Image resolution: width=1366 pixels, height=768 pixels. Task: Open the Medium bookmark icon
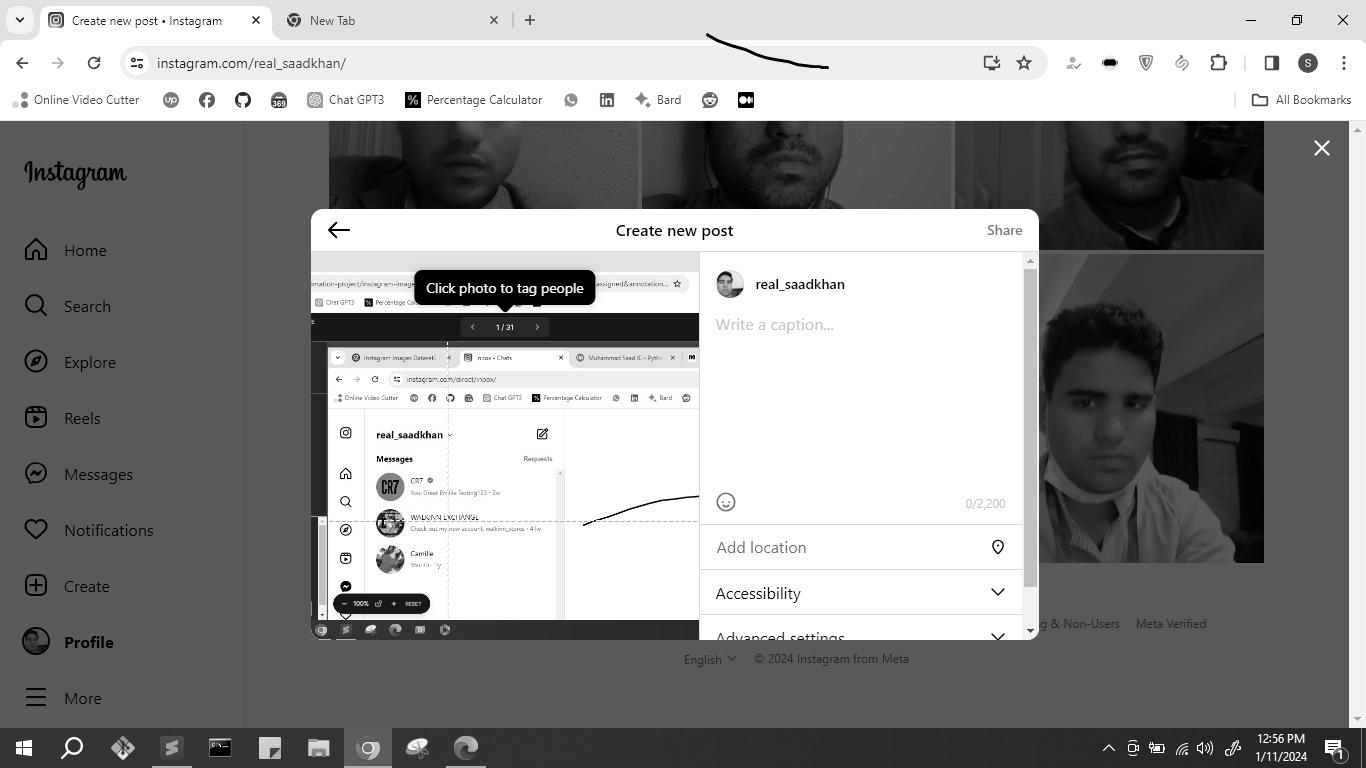click(x=746, y=100)
